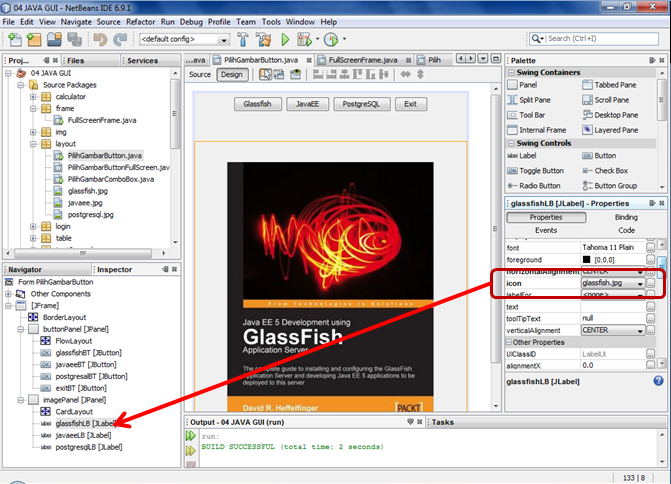Click the Build Project hammer icon

click(x=243, y=39)
